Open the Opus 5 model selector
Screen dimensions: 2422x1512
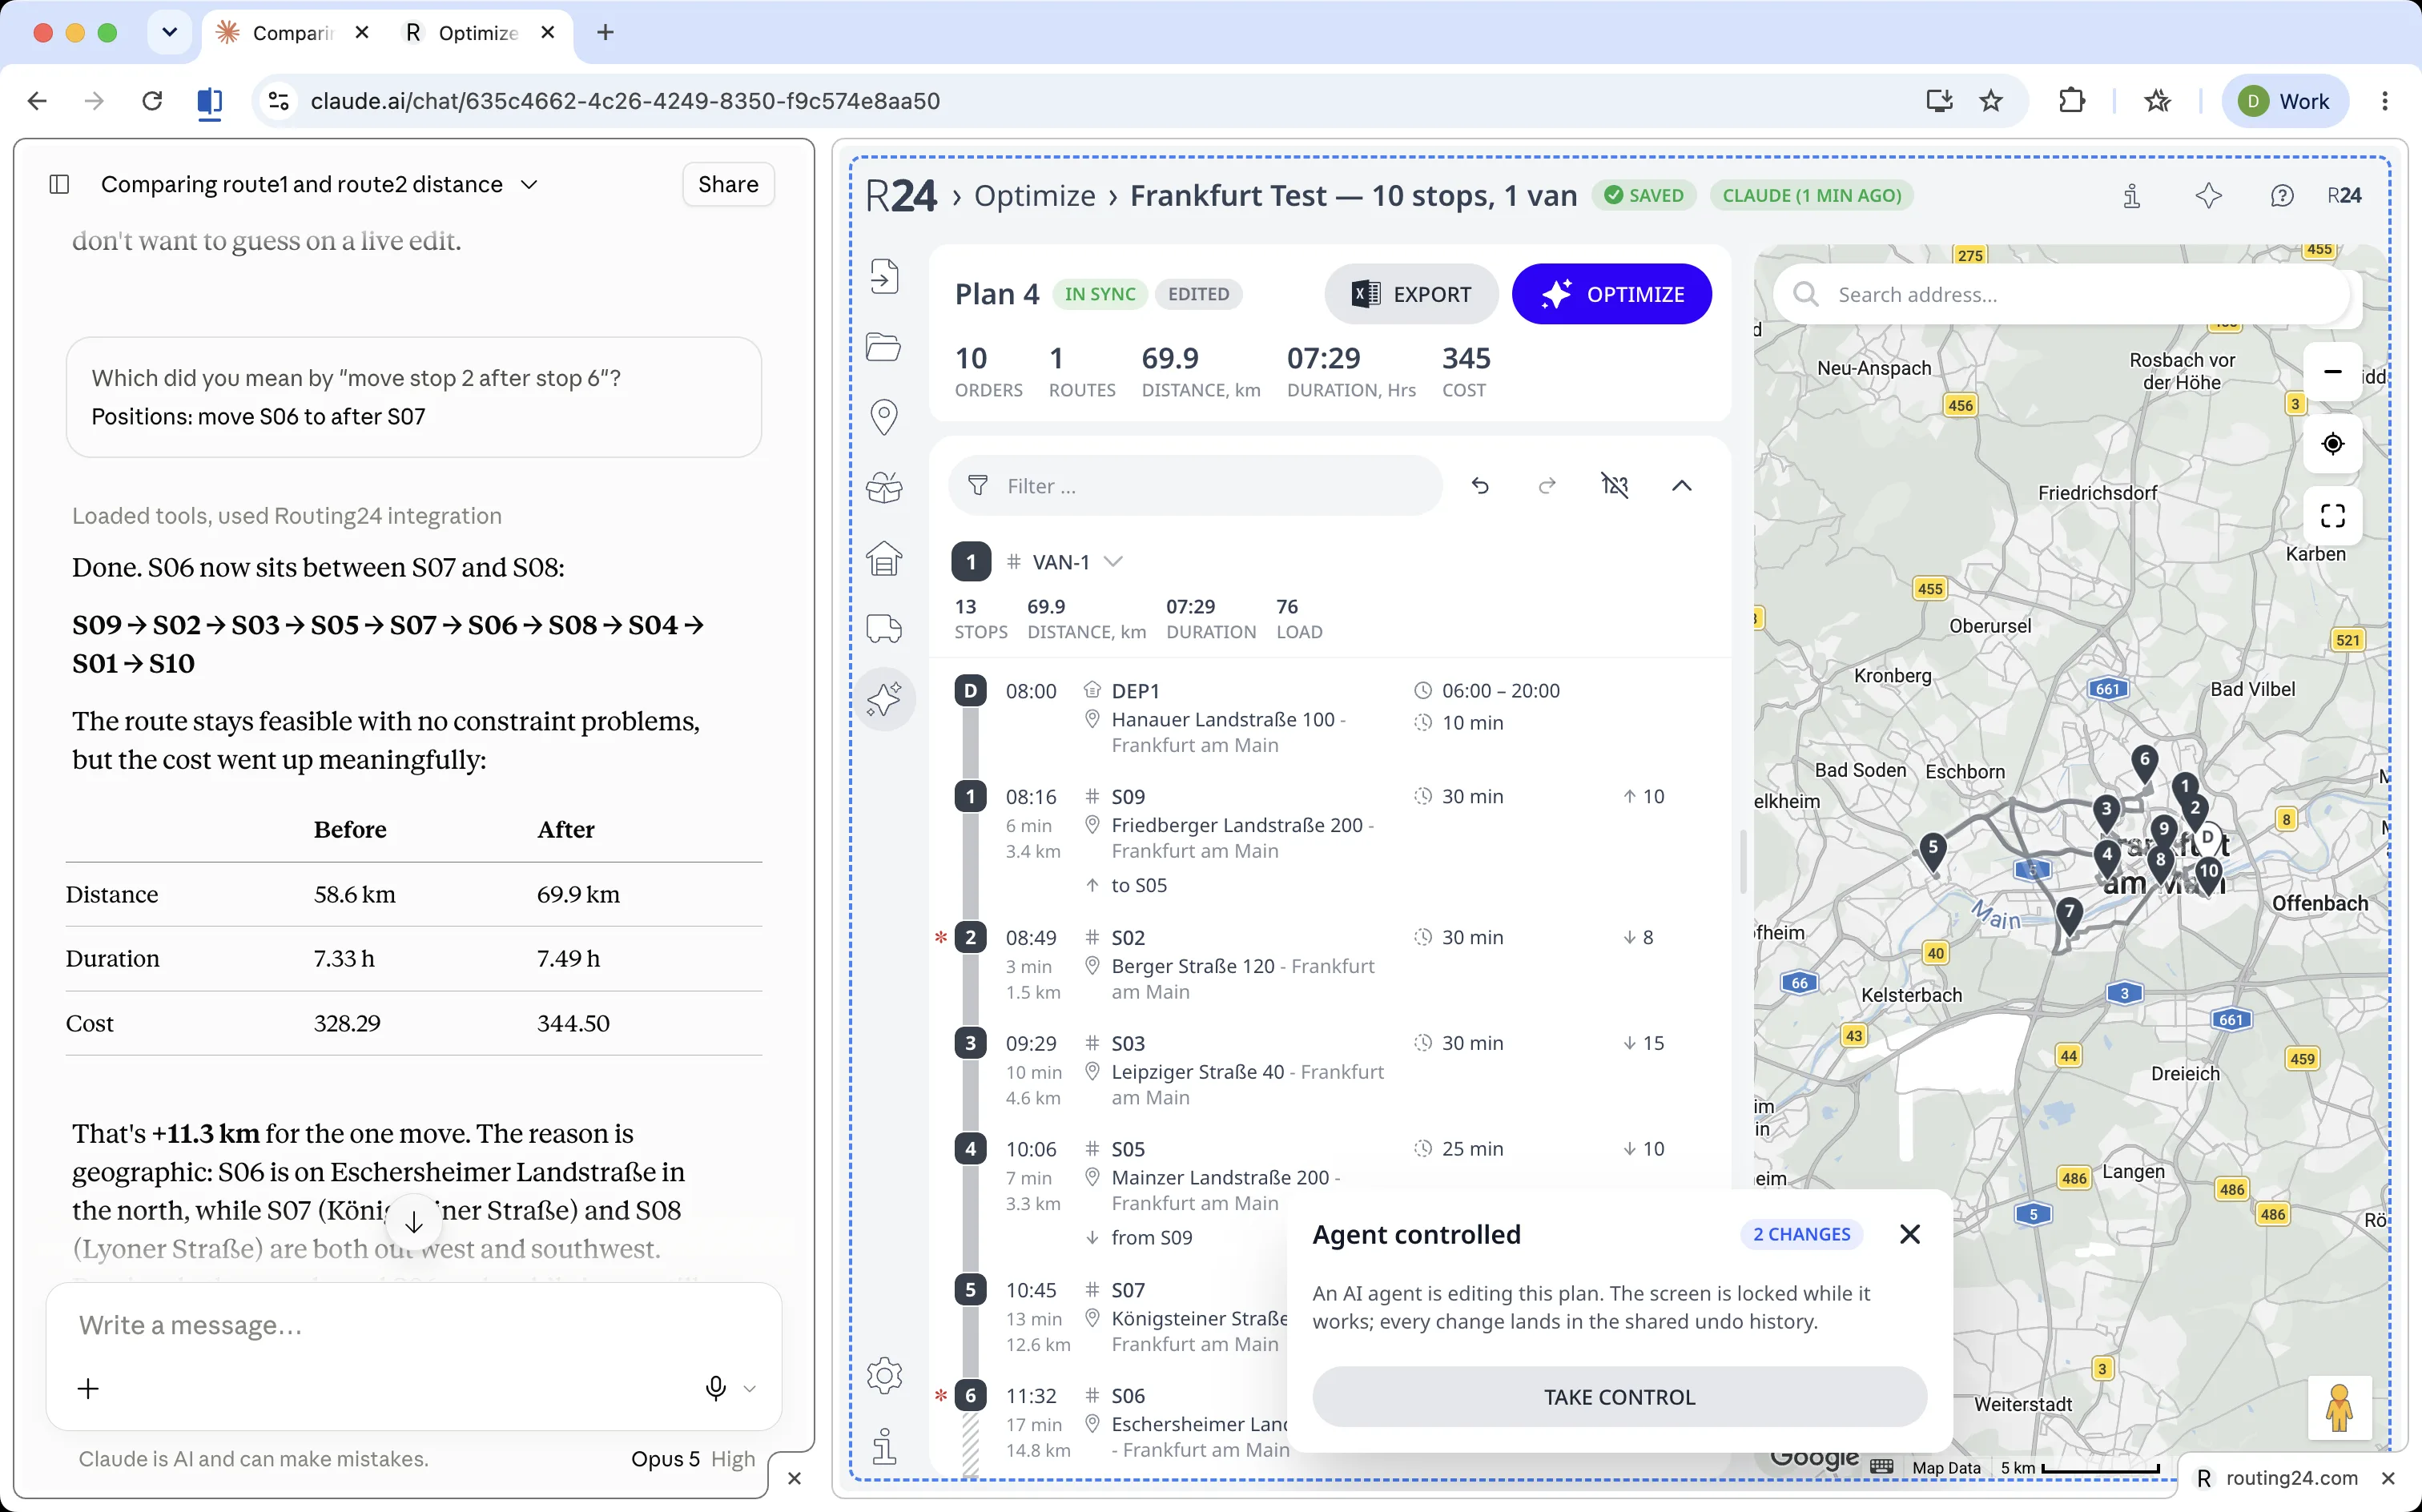click(x=693, y=1459)
